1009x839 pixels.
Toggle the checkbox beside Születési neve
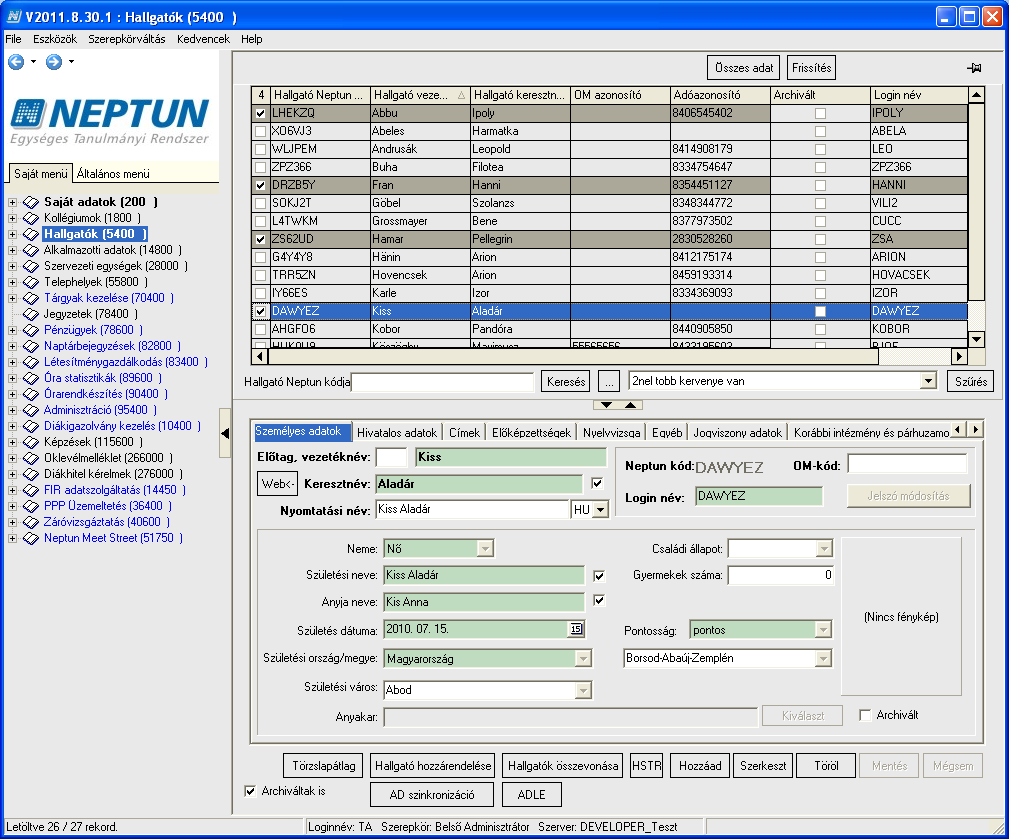pos(599,576)
